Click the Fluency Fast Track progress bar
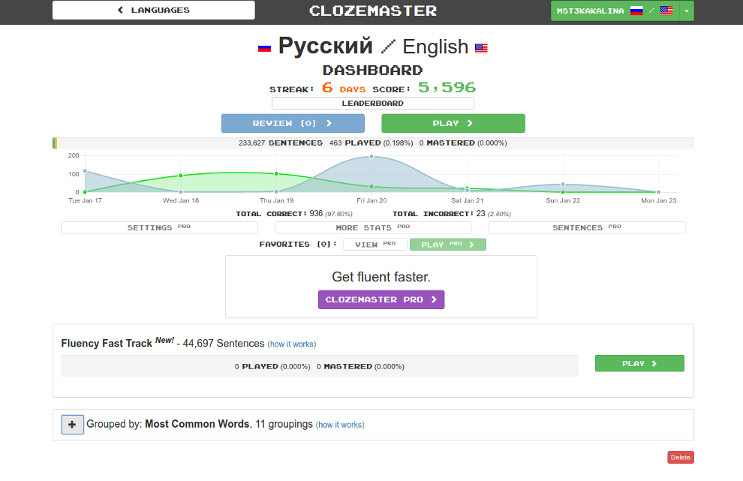Image resolution: width=743 pixels, height=481 pixels. [319, 366]
